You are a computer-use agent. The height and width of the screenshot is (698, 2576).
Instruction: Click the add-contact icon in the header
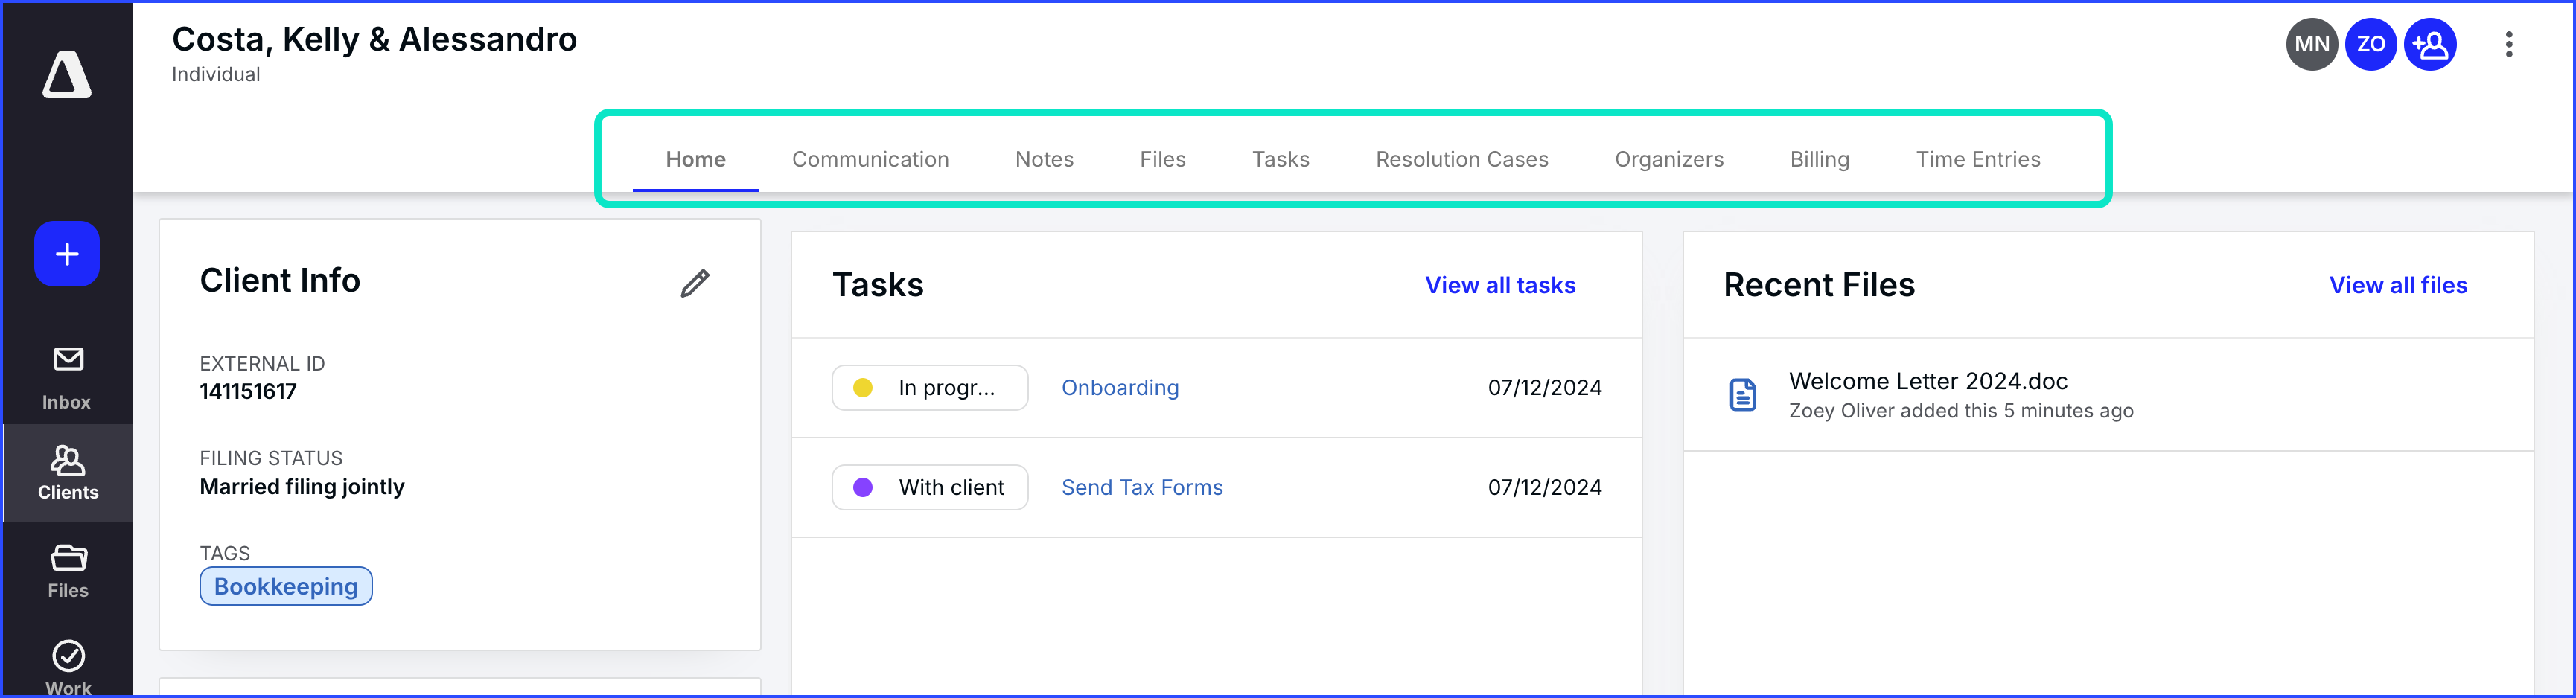point(2430,44)
